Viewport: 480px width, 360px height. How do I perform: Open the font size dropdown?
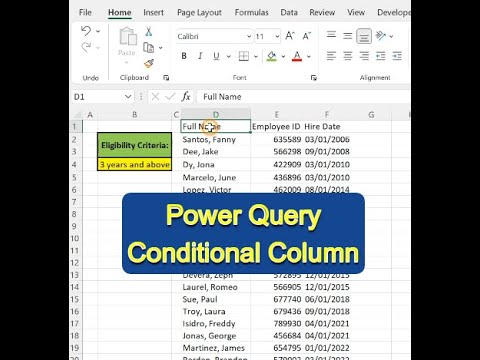coord(277,36)
